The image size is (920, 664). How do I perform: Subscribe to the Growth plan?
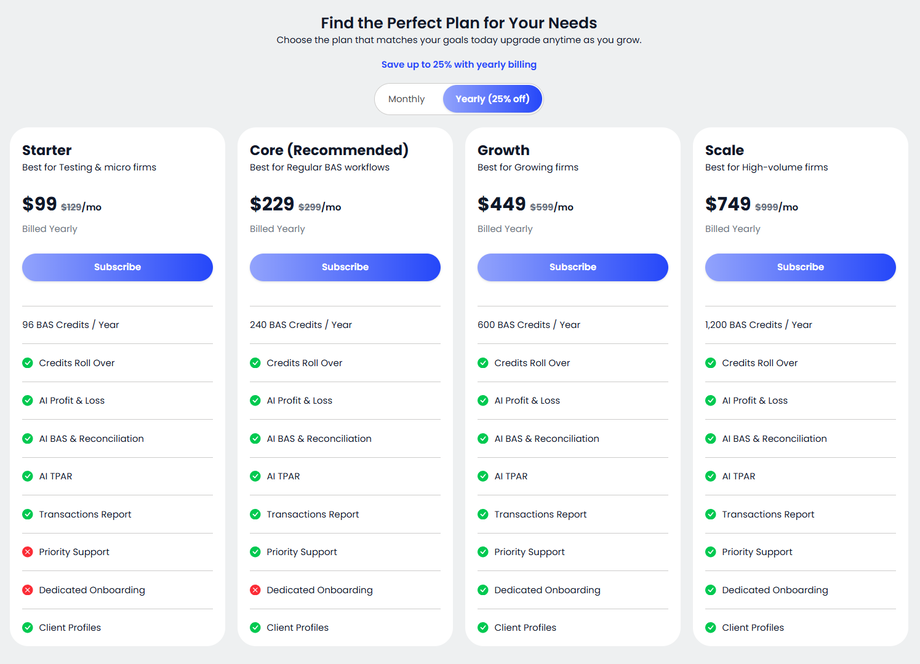tap(573, 267)
